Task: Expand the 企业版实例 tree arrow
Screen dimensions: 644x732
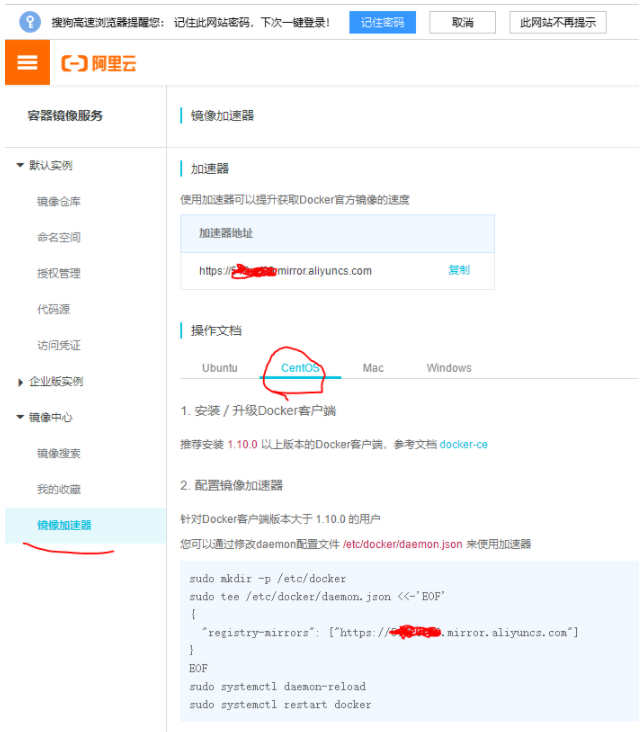Action: click(x=20, y=382)
